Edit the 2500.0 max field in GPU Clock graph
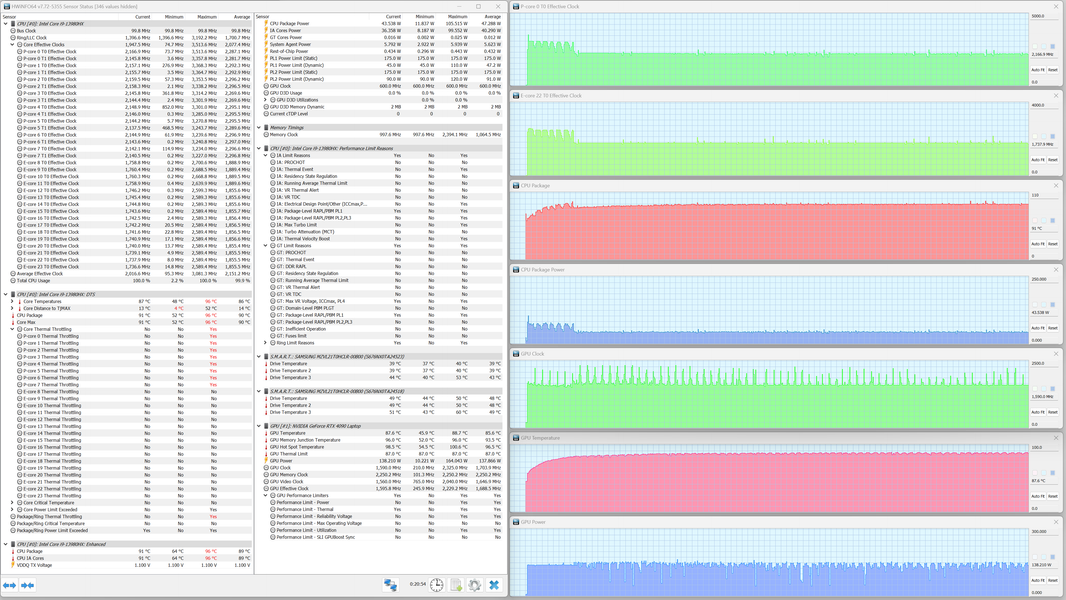1066x600 pixels. 1044,364
